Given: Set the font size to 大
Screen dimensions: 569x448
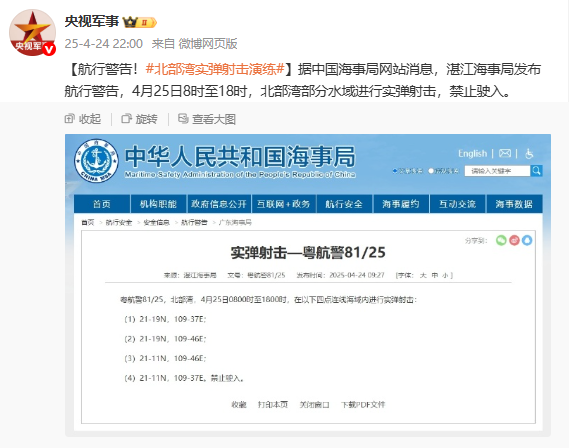Looking at the screenshot, I should pos(423,275).
